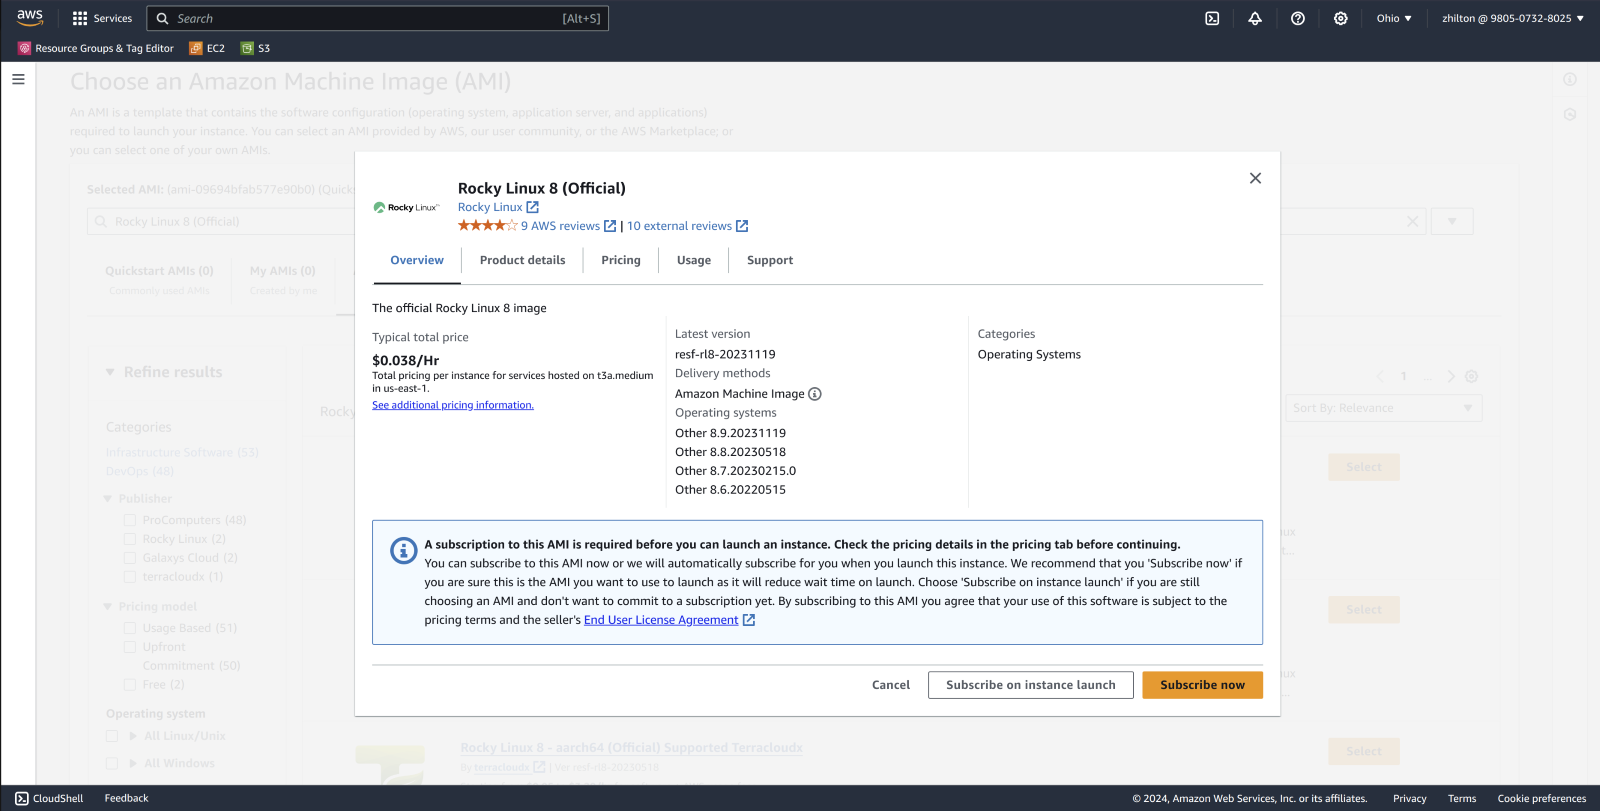Toggle the All Windows checkbox
The height and width of the screenshot is (811, 1600).
(112, 763)
